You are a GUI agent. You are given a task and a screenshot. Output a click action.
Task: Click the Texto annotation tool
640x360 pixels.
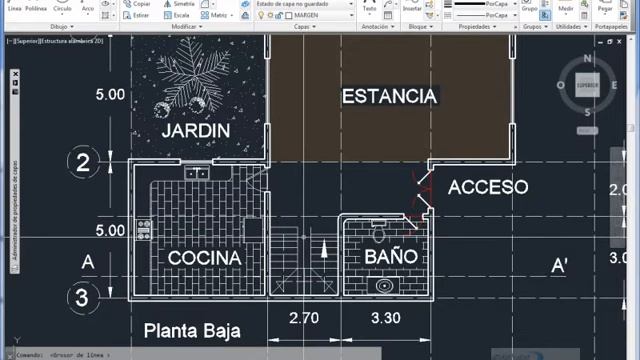pyautogui.click(x=369, y=6)
